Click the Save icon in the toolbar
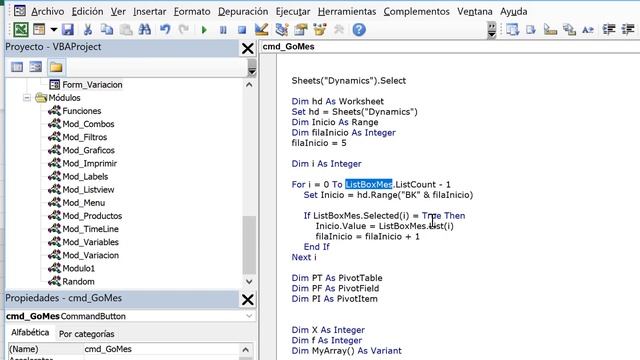Screen dimensions: 640x360 click(68, 30)
